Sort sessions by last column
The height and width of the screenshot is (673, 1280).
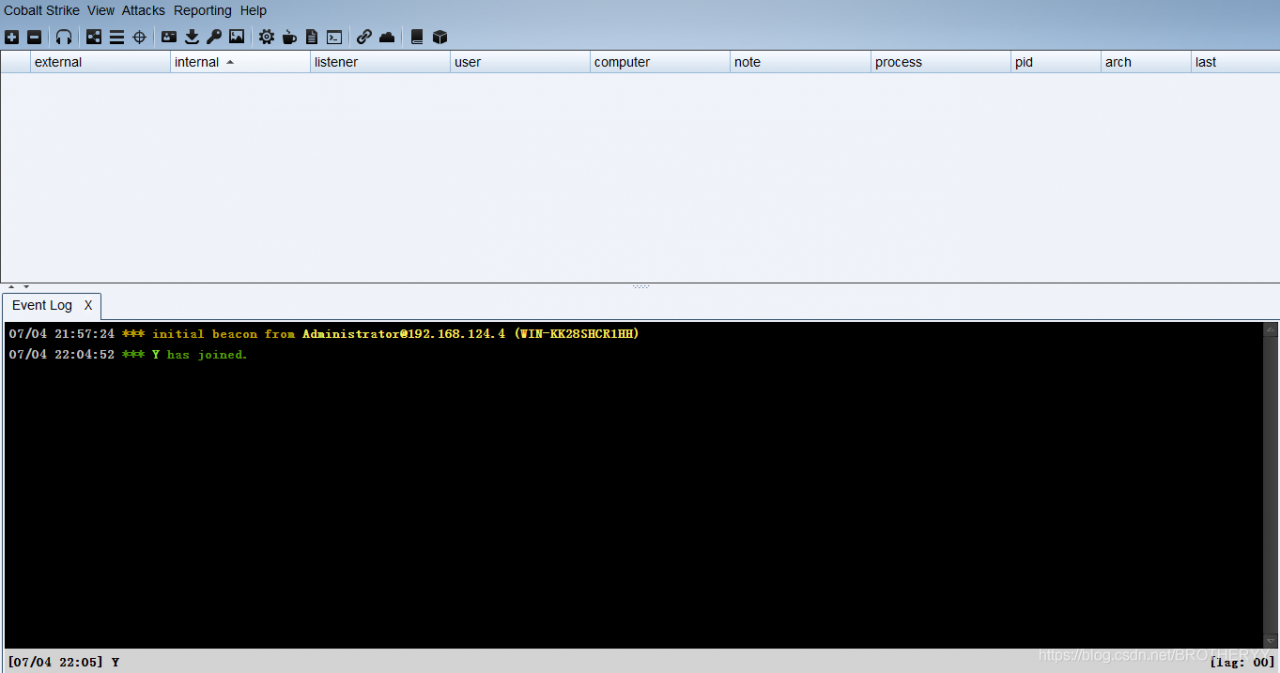(1235, 62)
